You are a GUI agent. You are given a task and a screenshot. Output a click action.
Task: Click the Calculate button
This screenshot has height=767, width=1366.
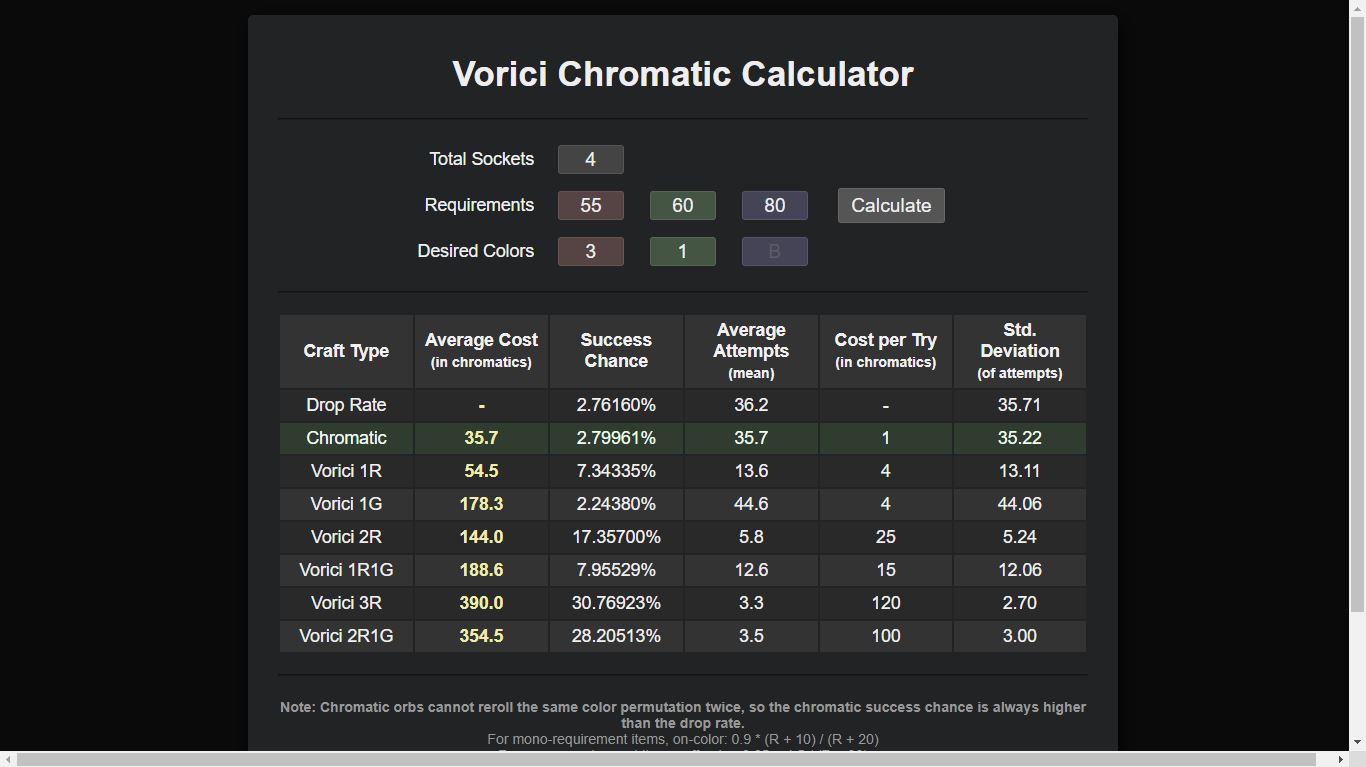(x=891, y=206)
